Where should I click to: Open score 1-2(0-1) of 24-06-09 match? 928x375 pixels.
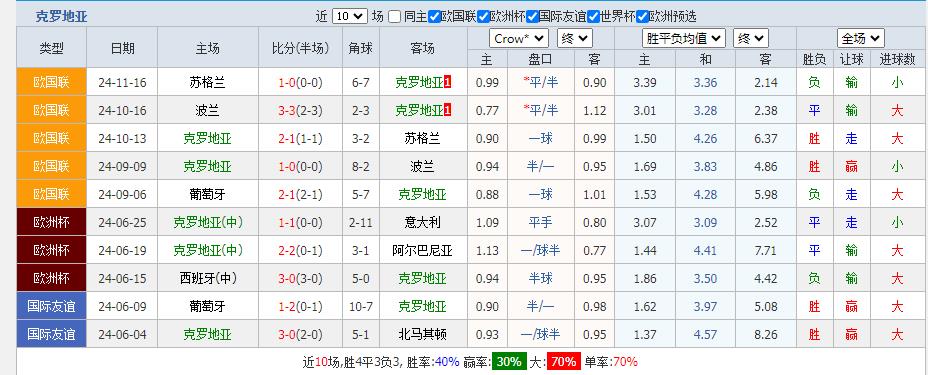pyautogui.click(x=300, y=306)
